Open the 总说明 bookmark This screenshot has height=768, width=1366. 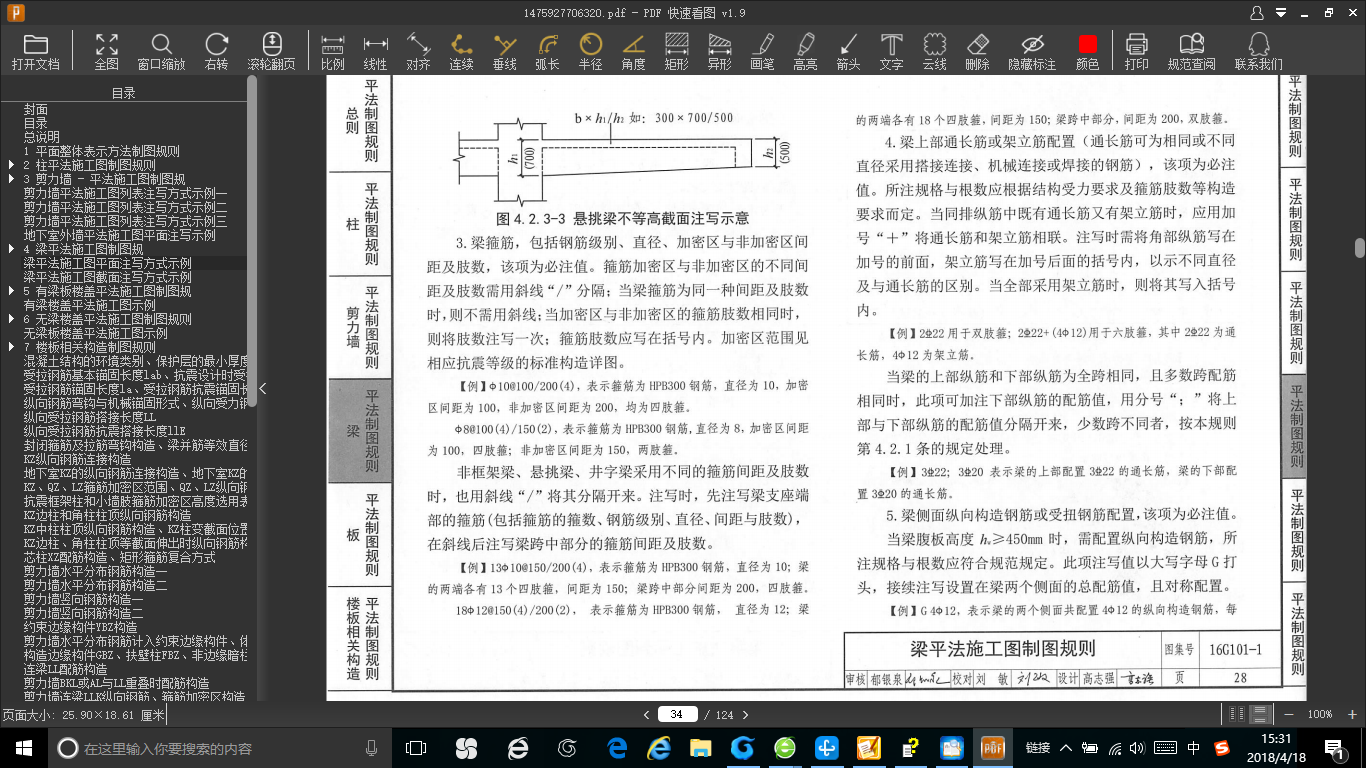point(42,137)
